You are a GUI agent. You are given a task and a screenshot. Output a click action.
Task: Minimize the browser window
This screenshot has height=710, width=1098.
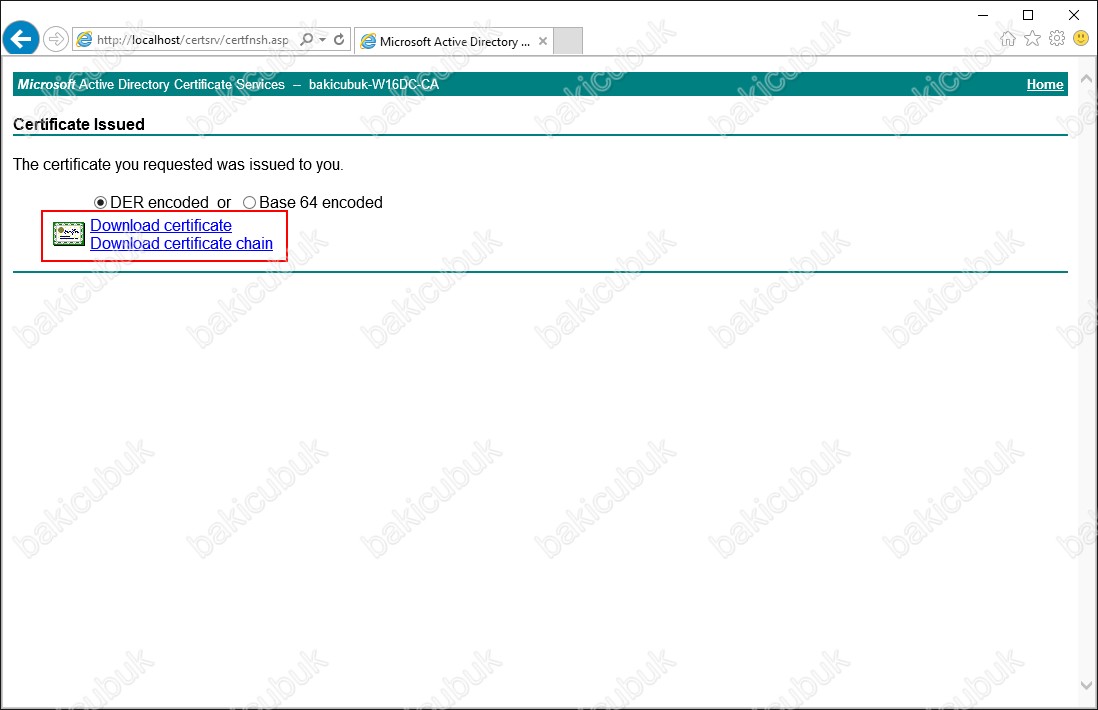tap(983, 15)
